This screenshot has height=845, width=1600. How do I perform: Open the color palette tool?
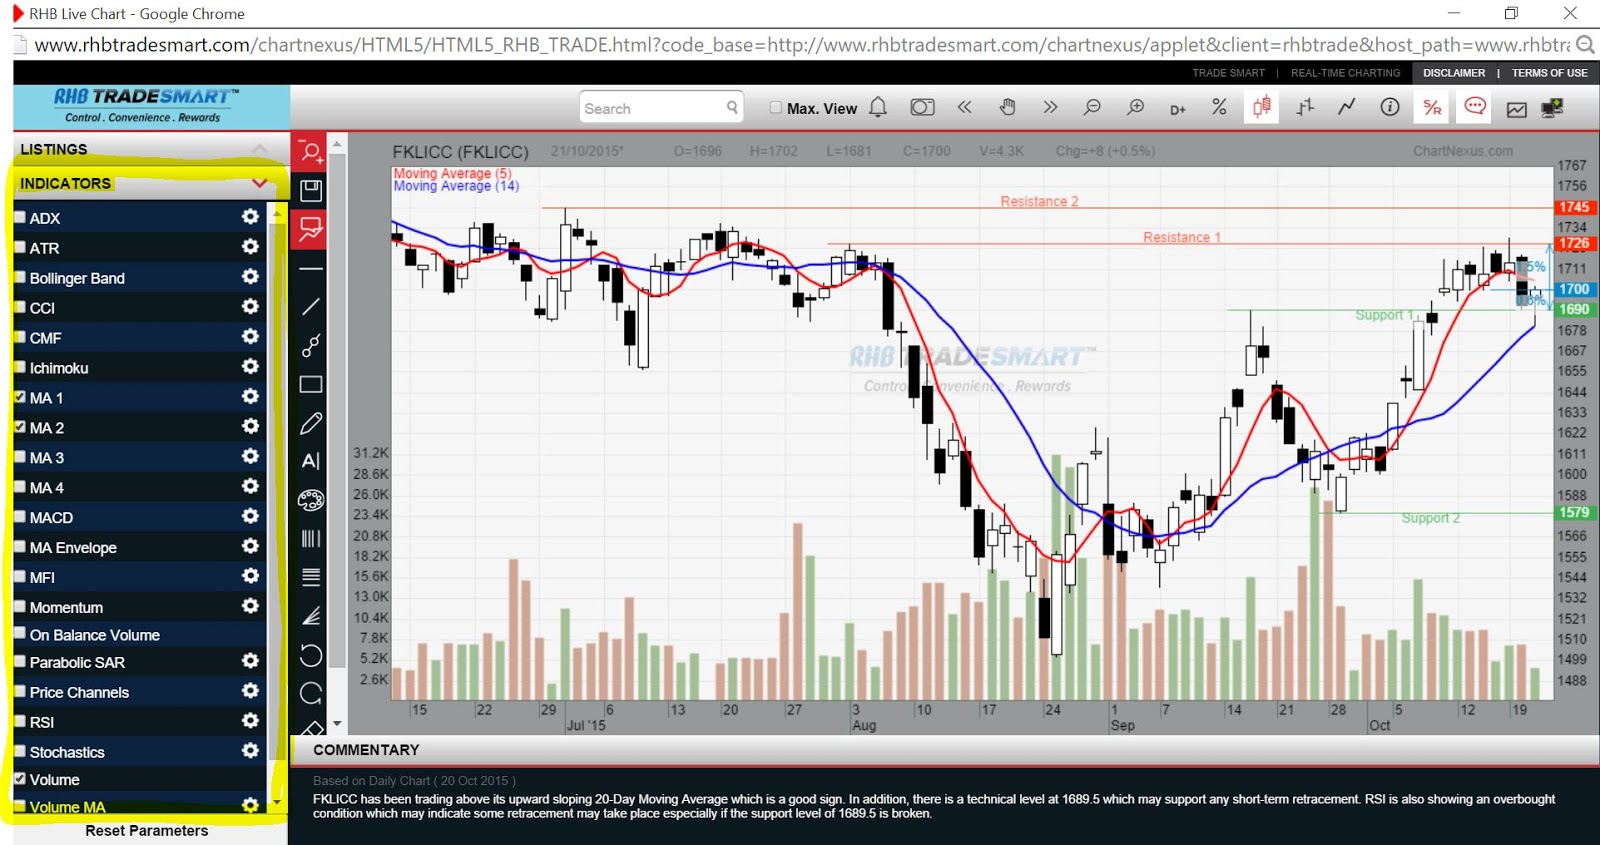tap(311, 500)
